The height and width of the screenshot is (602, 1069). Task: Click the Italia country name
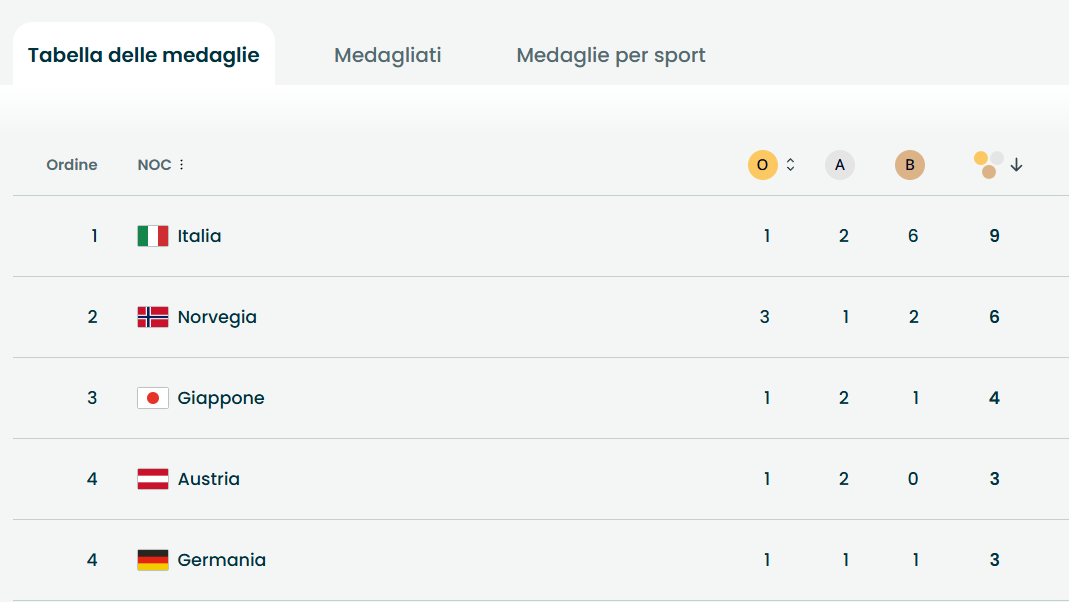tap(200, 236)
